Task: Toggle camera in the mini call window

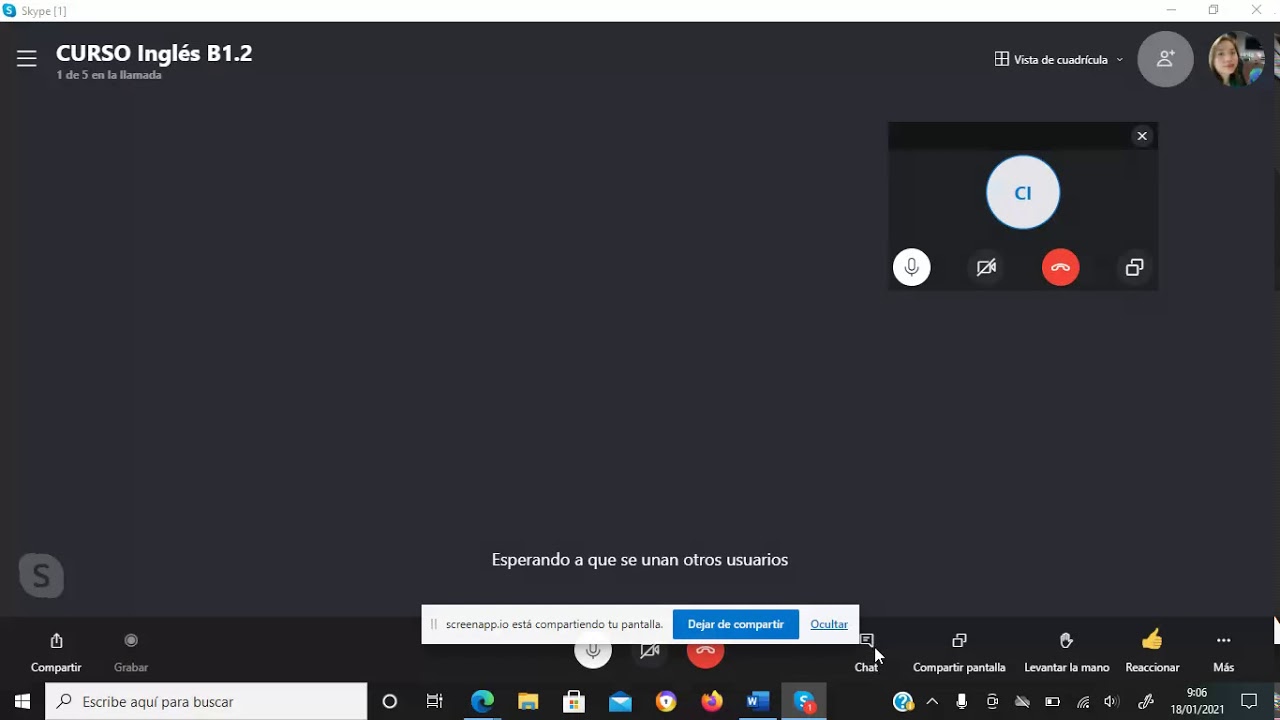Action: 986,267
